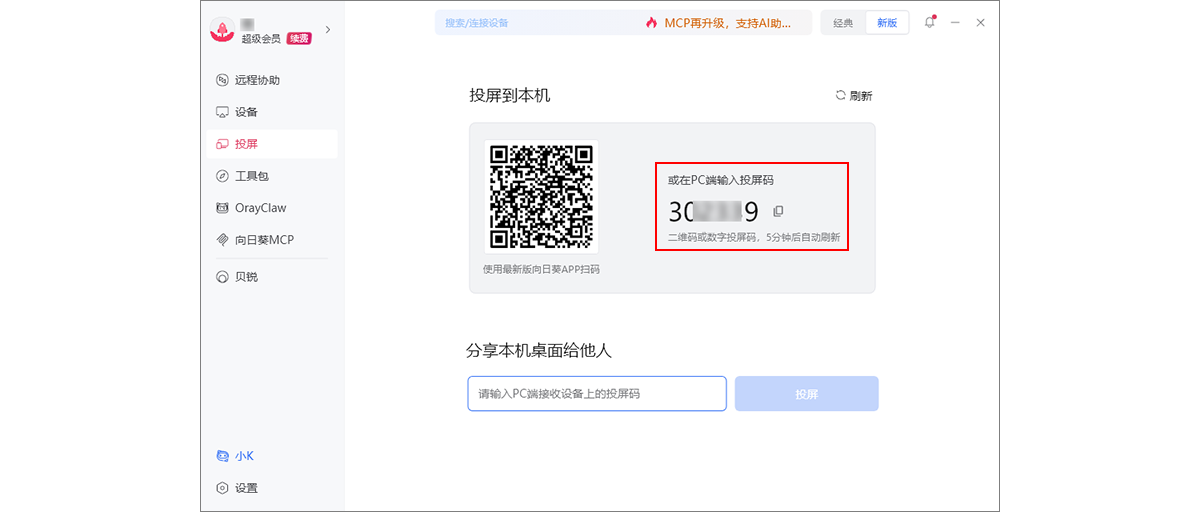
Task: Click the 贝锐 sidebar icon
Action: [x=223, y=277]
